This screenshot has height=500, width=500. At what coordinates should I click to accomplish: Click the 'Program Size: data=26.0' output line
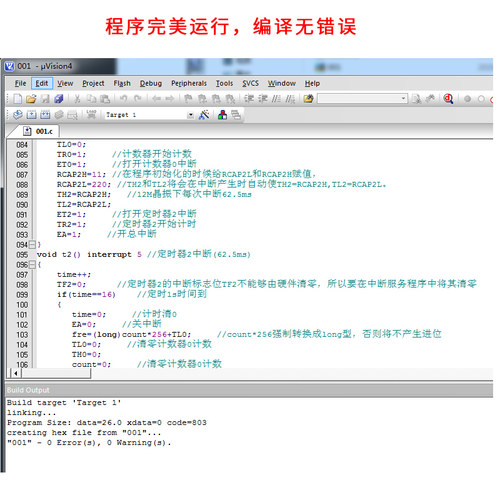pyautogui.click(x=107, y=423)
